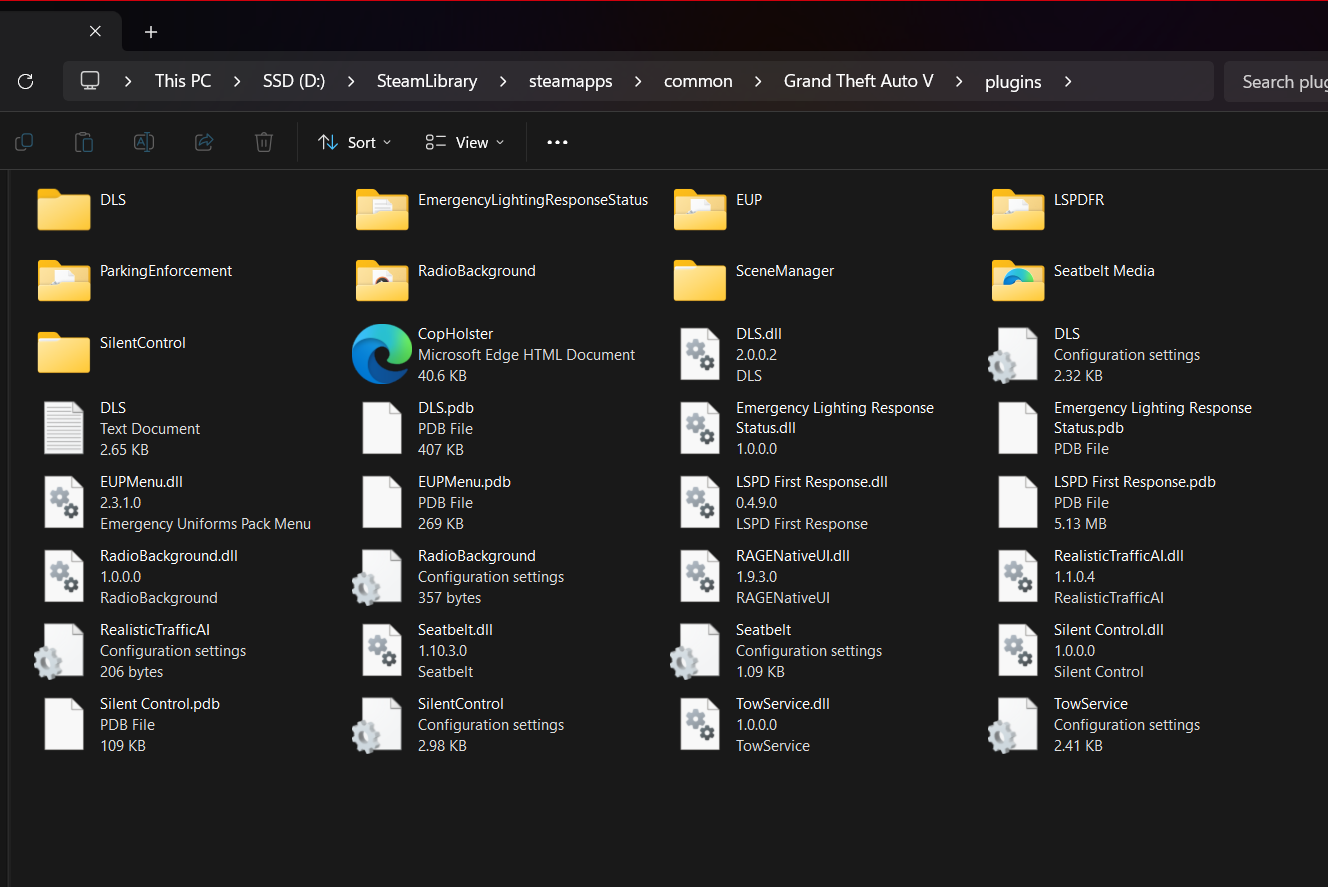Click the Share icon in the toolbar
Screen dimensions: 1328x887
(204, 142)
